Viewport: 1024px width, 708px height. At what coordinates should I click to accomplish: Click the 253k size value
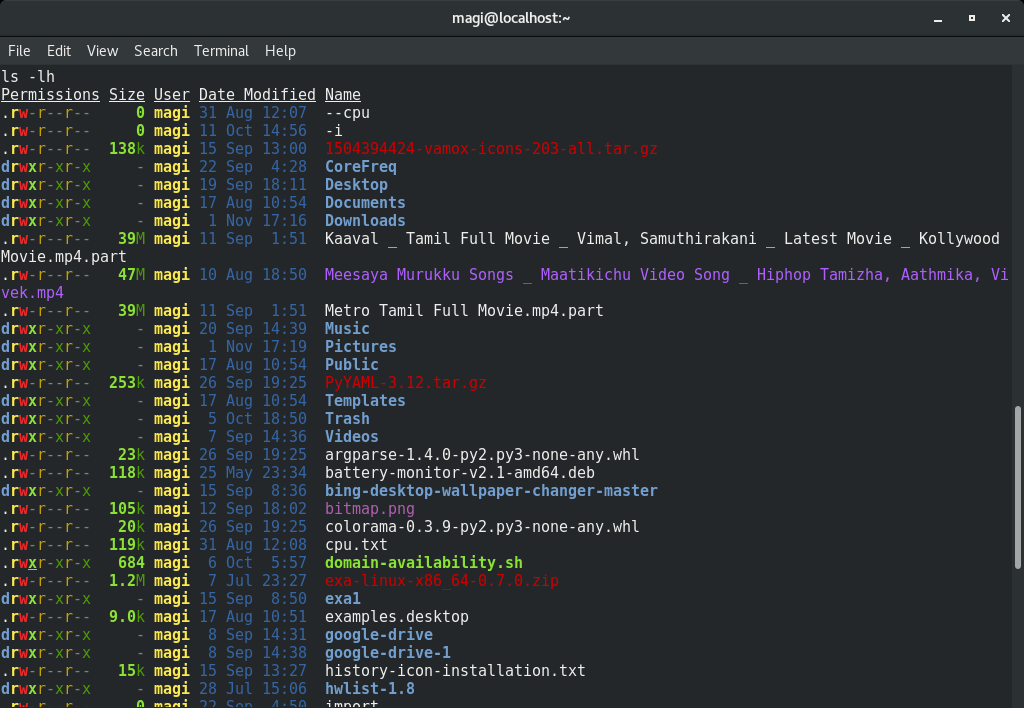(x=127, y=383)
